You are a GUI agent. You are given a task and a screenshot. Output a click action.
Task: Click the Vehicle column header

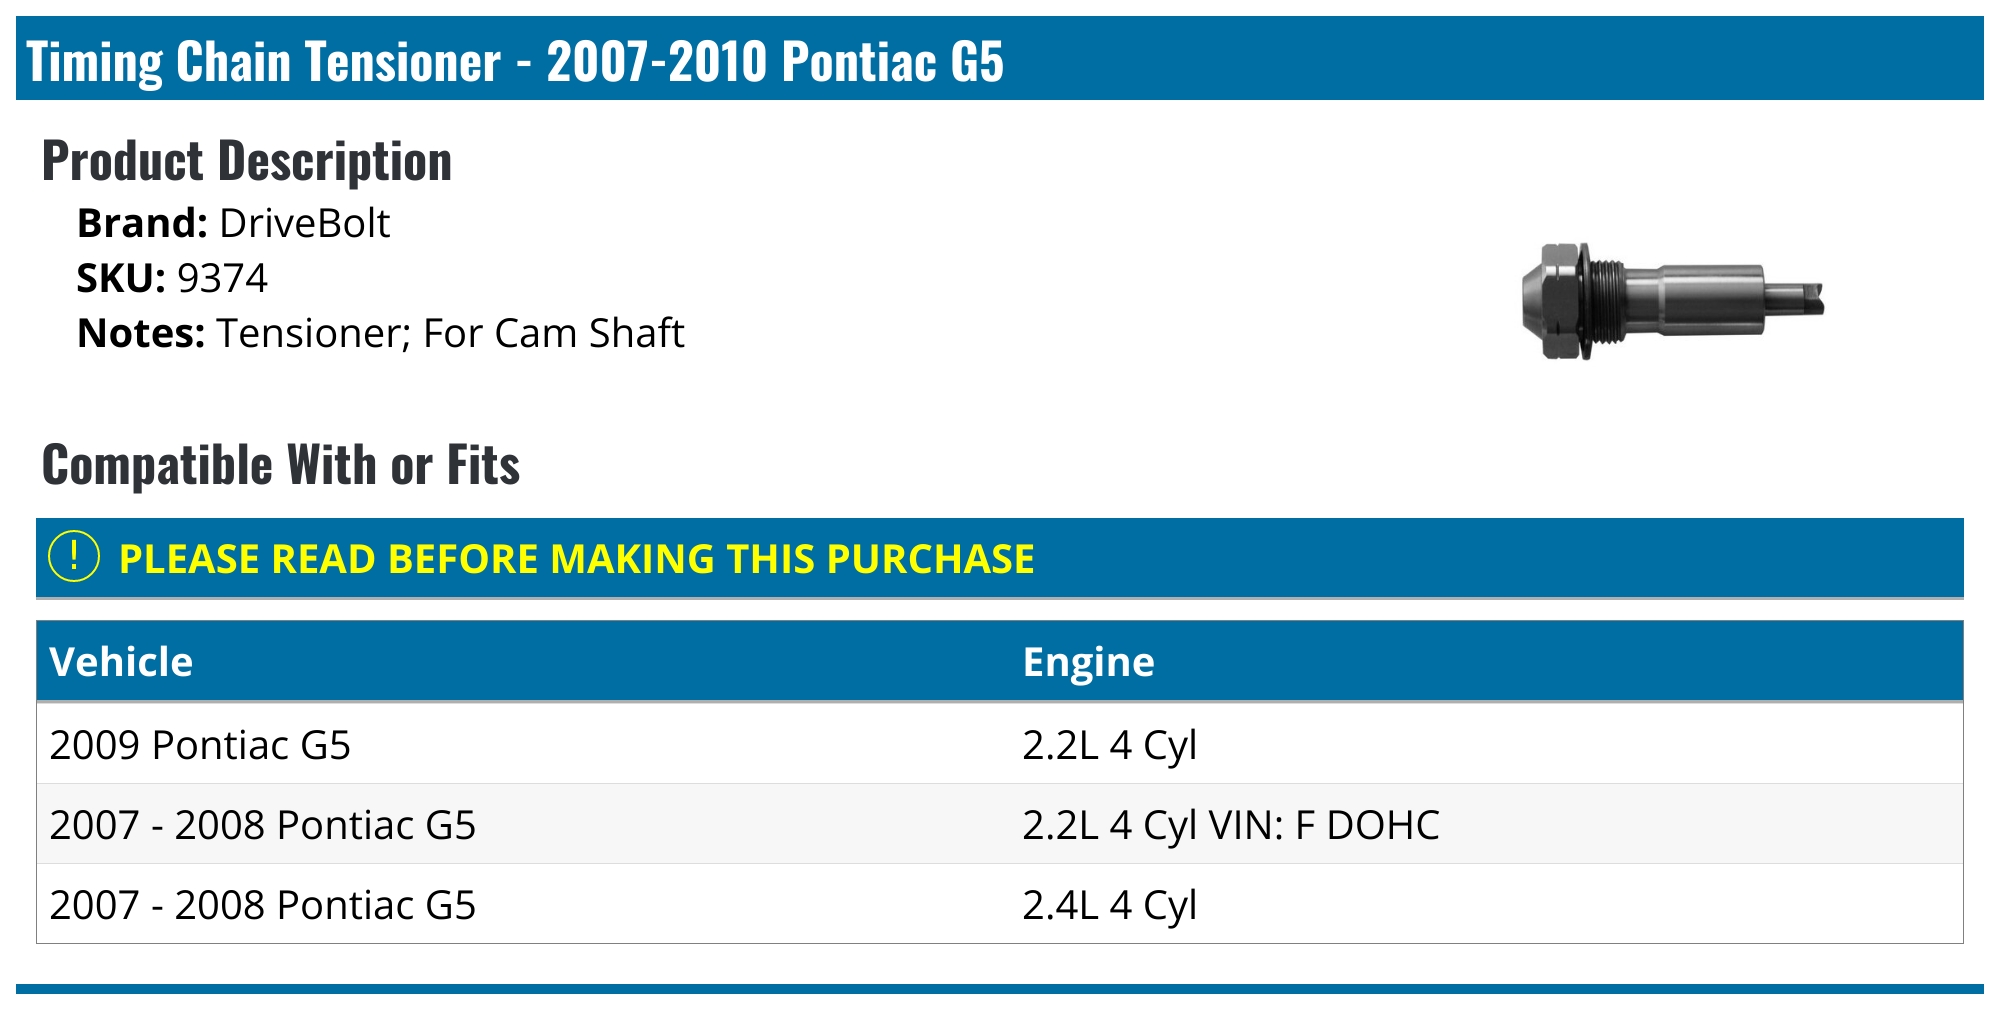coord(121,662)
